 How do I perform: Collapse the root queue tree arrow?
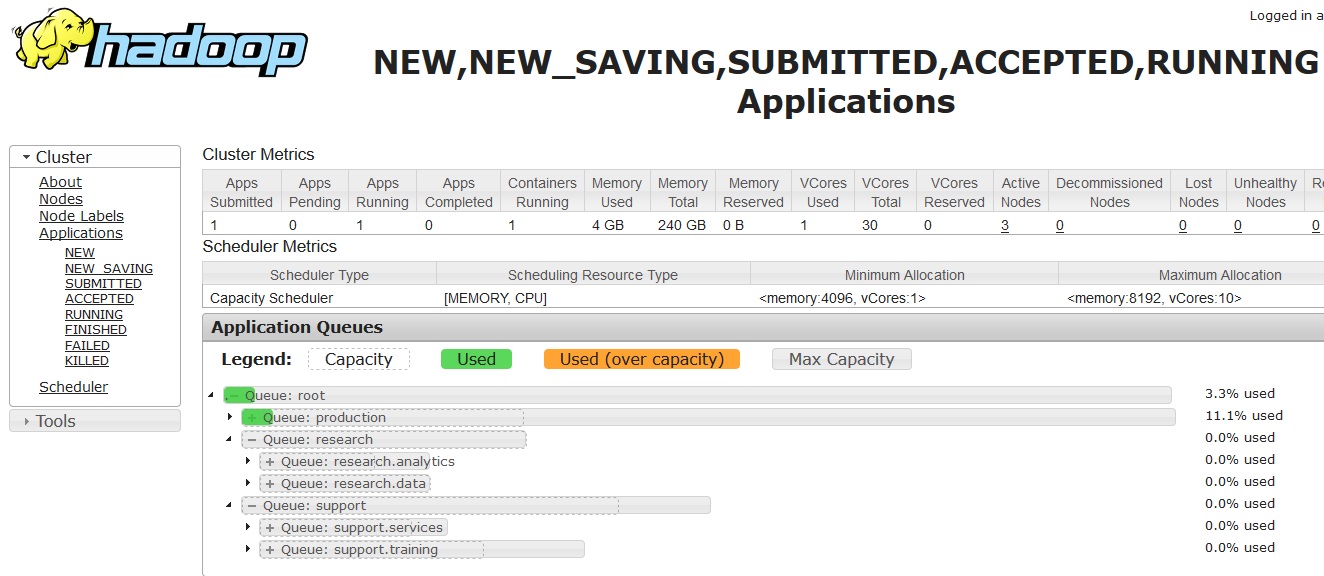click(211, 395)
